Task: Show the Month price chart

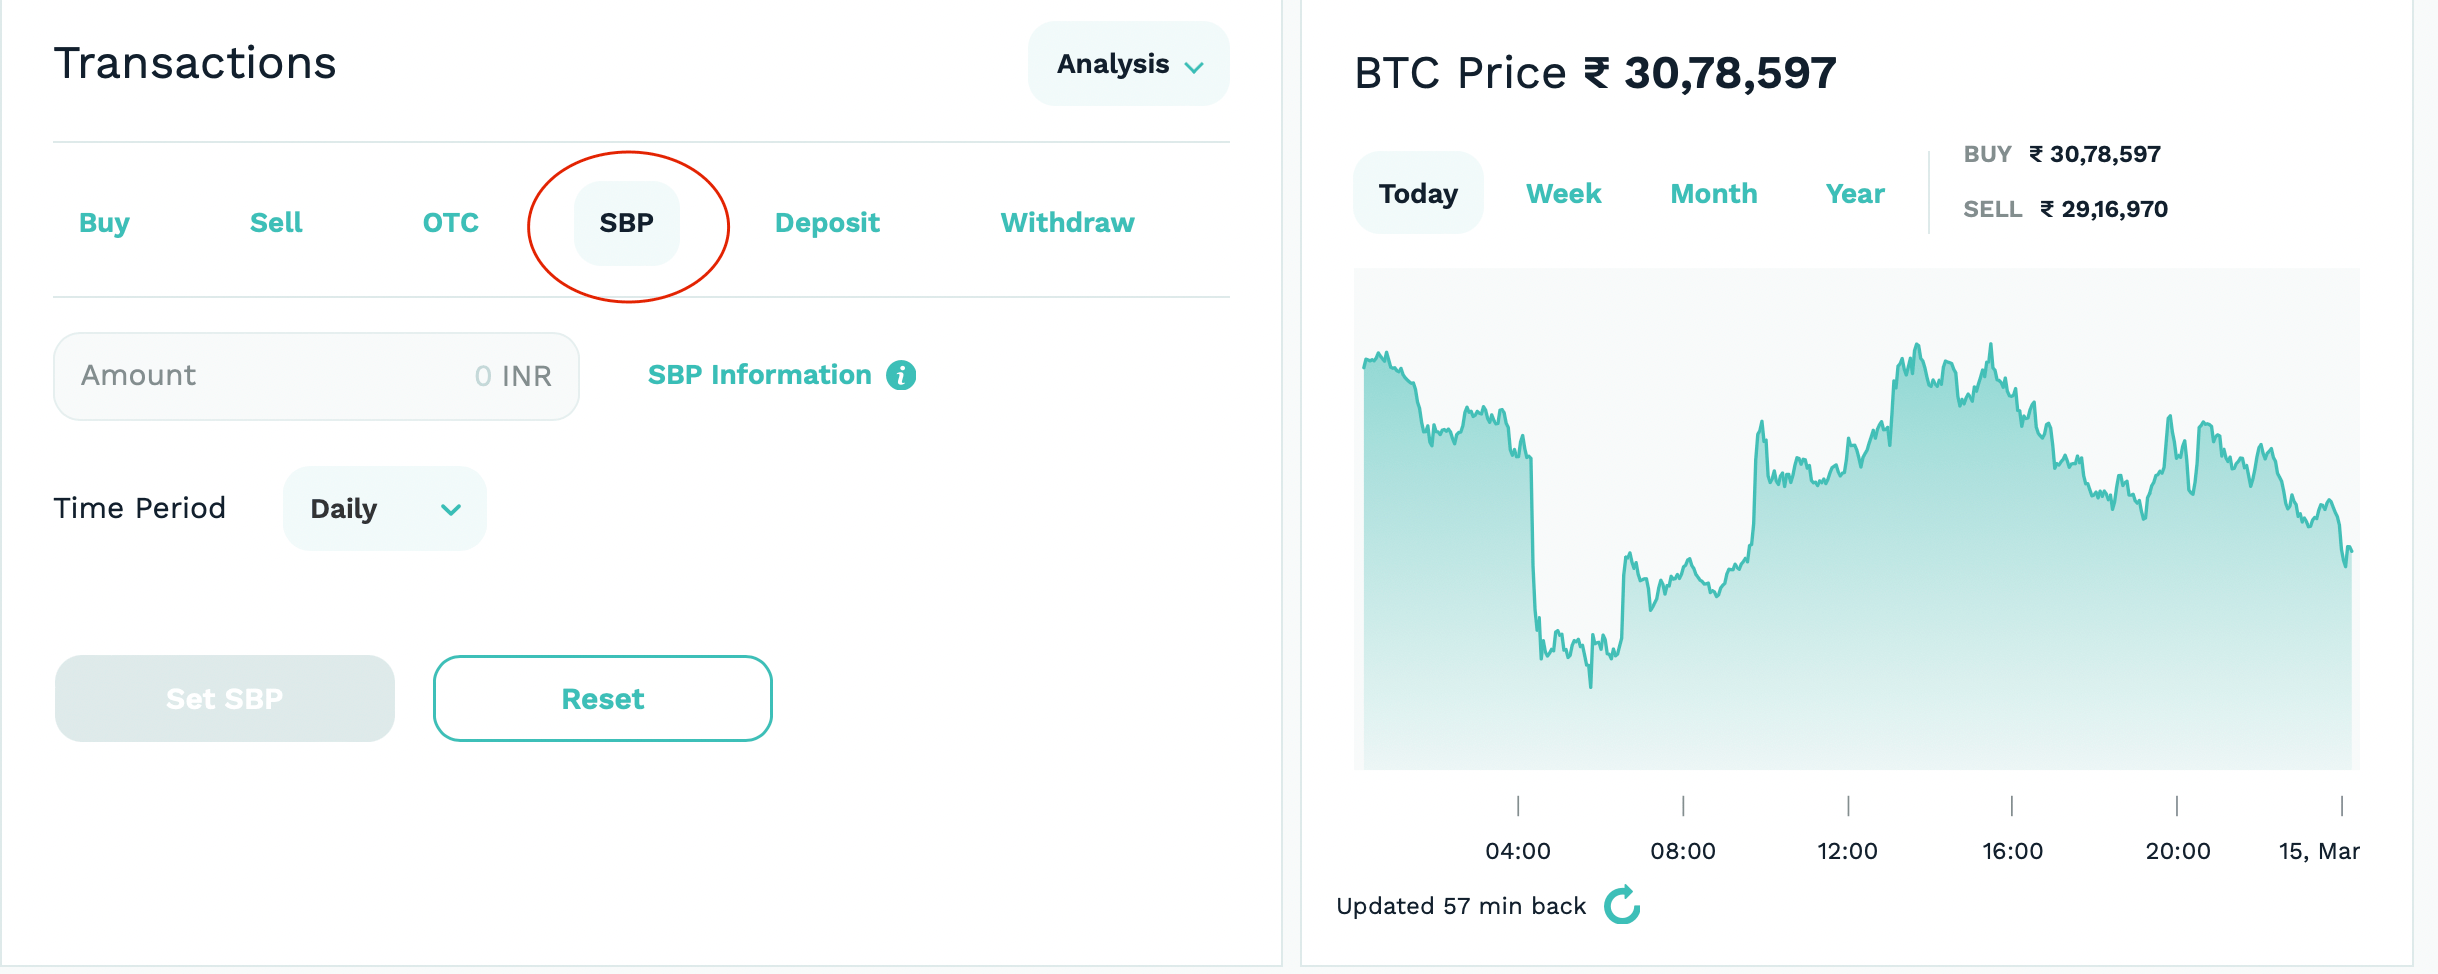Action: click(1713, 193)
